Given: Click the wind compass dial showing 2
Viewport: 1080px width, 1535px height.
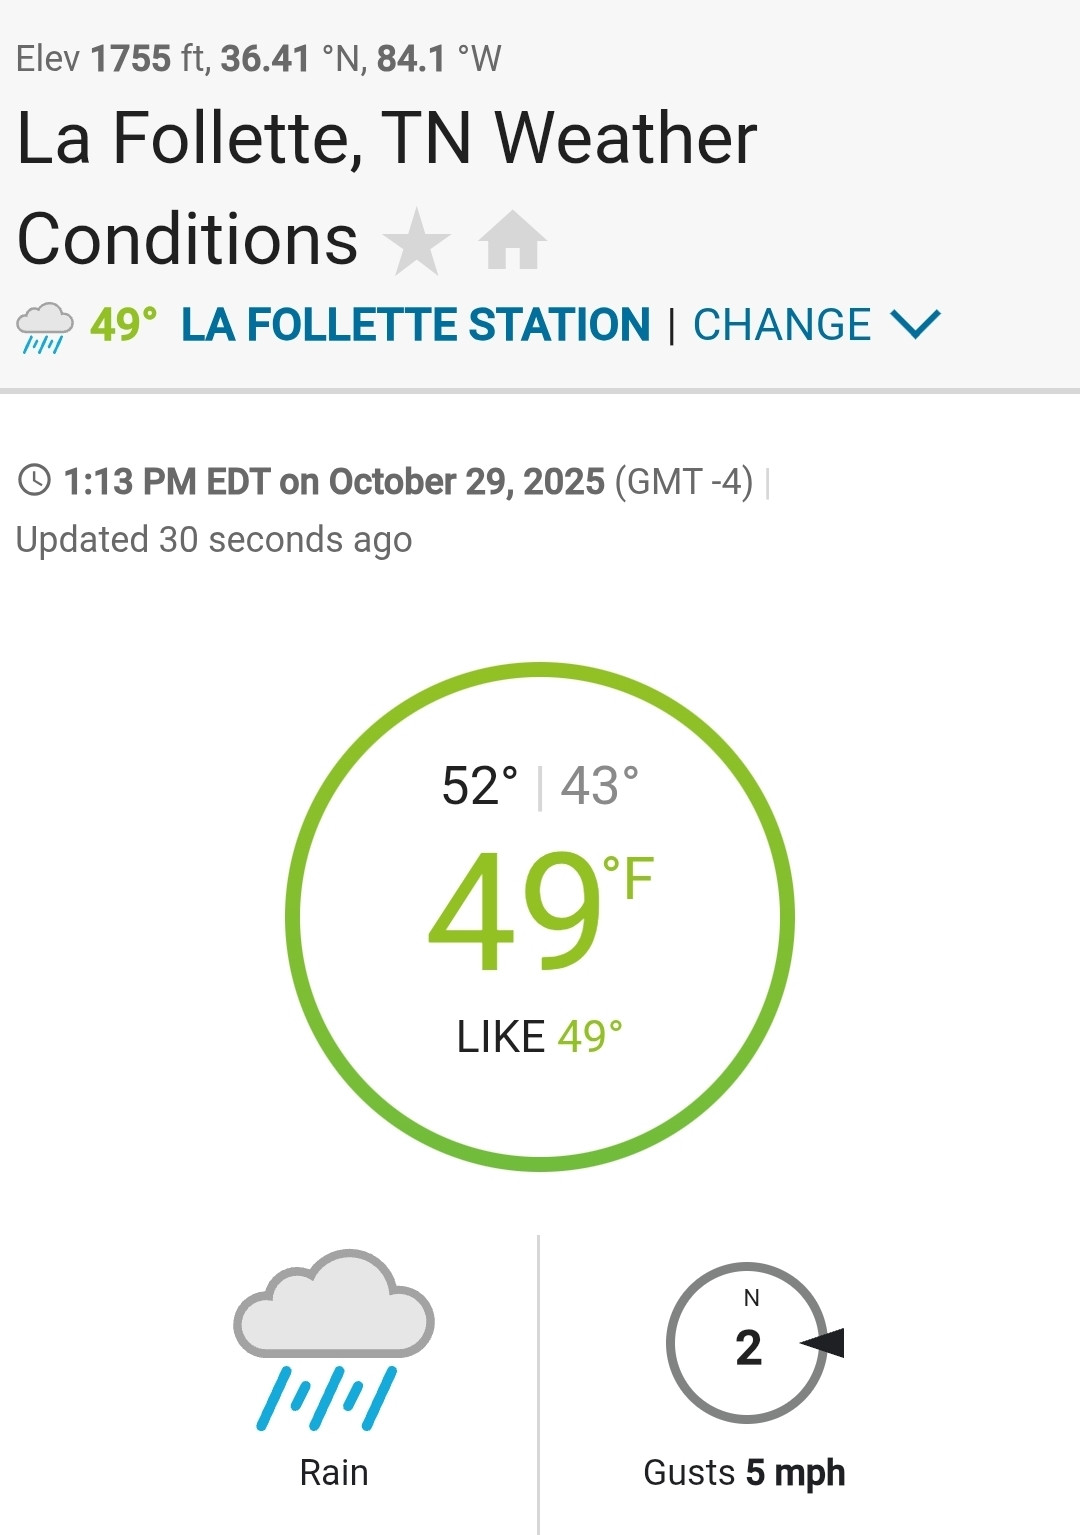Looking at the screenshot, I should click(x=748, y=1343).
